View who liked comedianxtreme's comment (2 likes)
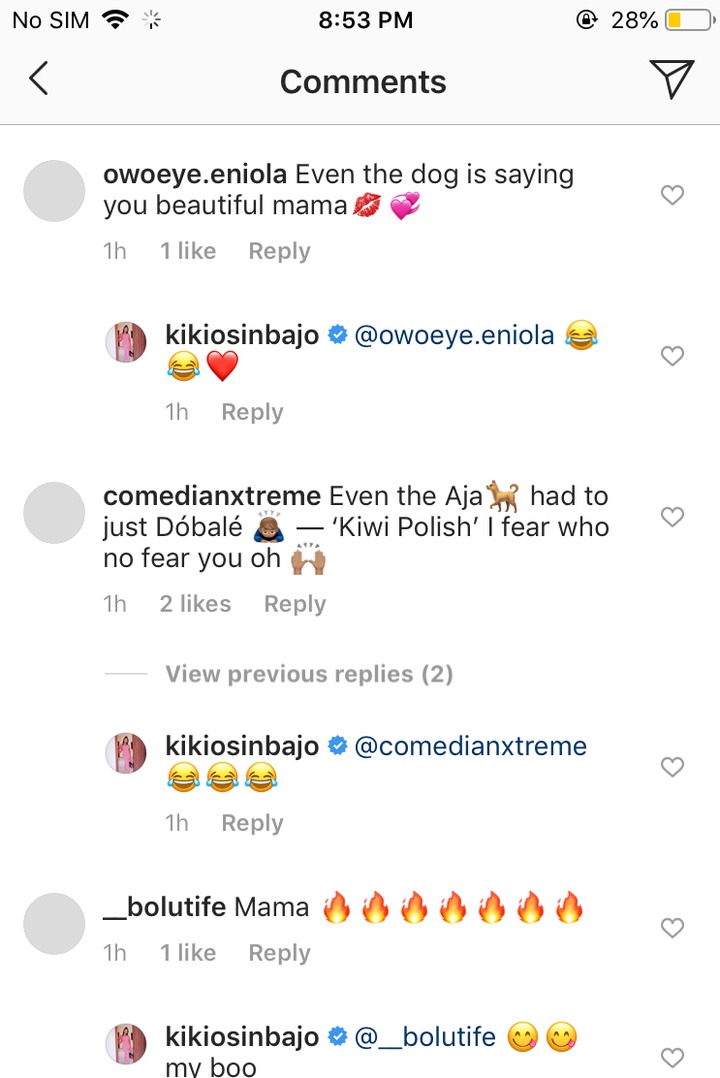The width and height of the screenshot is (720, 1078). [195, 604]
